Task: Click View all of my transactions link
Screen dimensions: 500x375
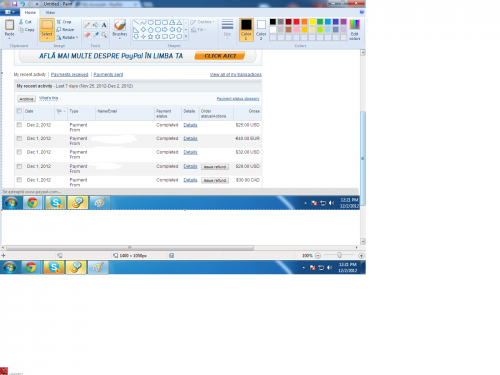Action: click(236, 74)
